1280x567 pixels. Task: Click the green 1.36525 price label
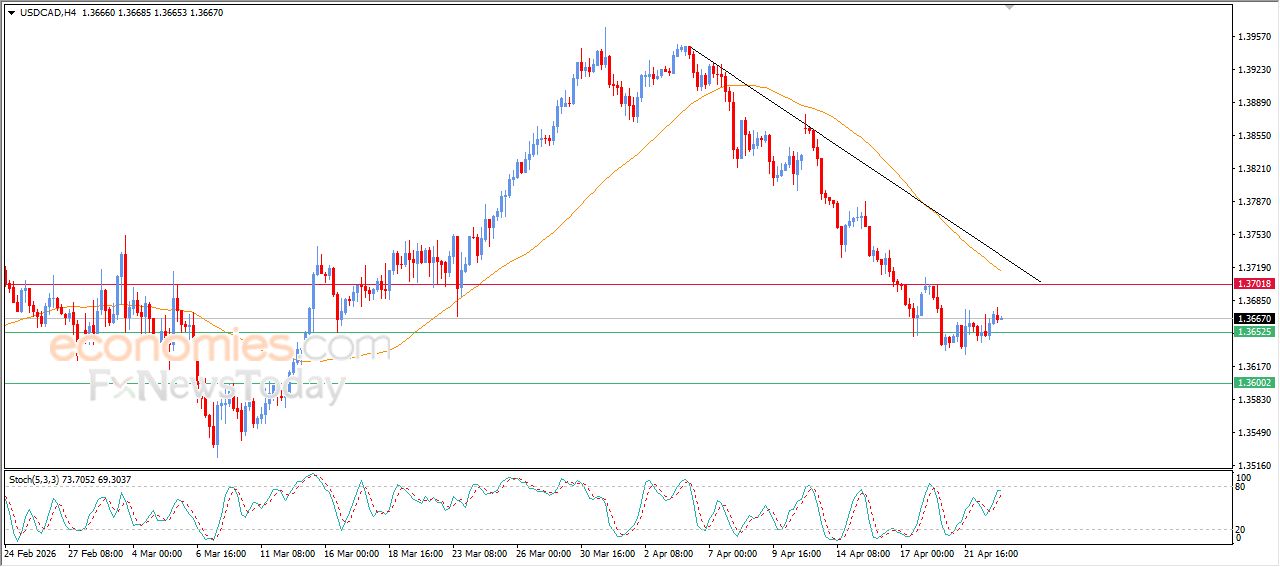coord(1254,332)
